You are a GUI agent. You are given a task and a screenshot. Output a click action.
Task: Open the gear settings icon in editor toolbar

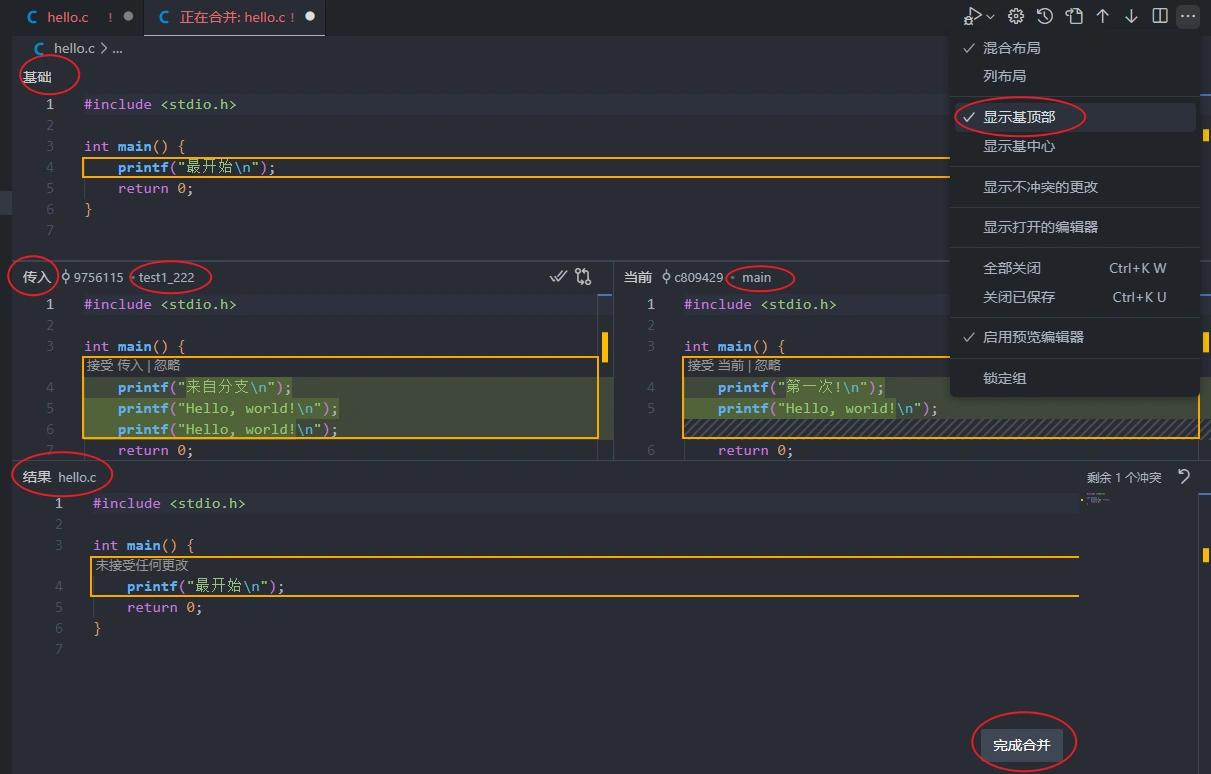[x=1016, y=16]
